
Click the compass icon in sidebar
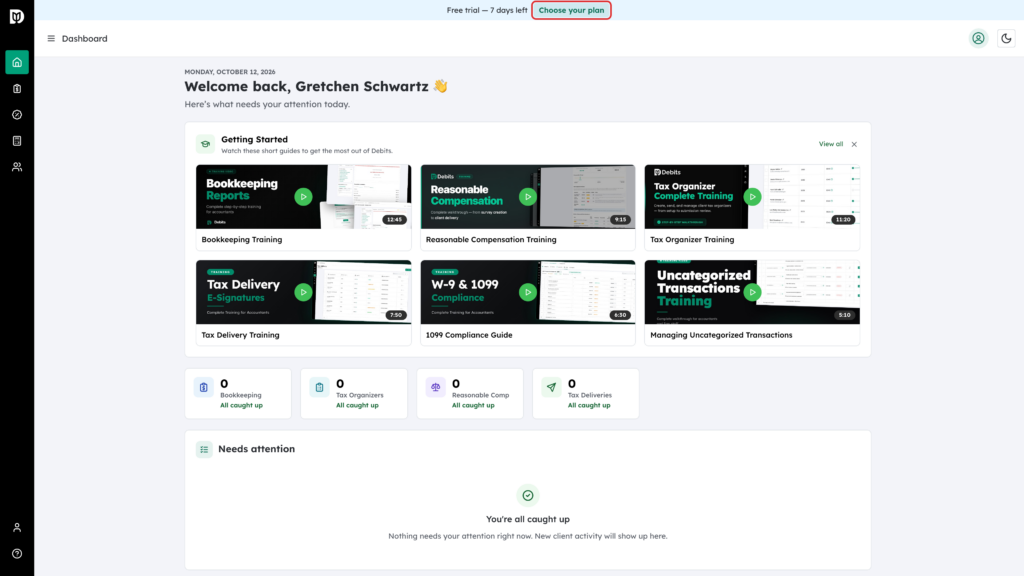17,114
